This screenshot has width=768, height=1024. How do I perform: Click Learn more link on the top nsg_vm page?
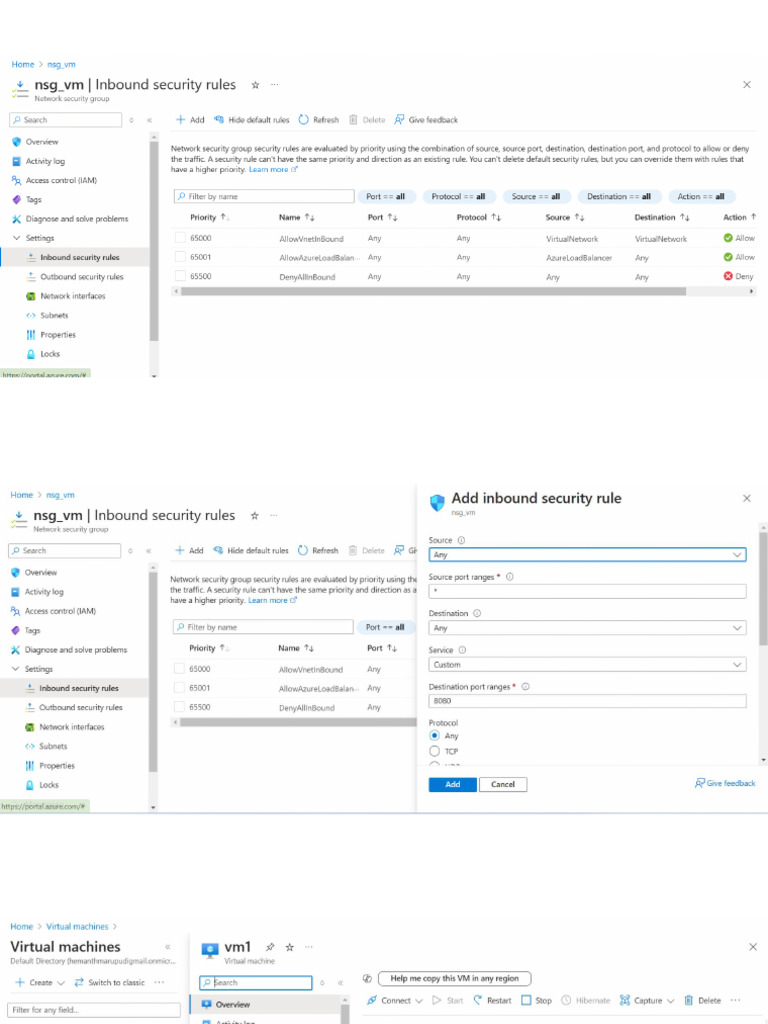pyautogui.click(x=273, y=169)
